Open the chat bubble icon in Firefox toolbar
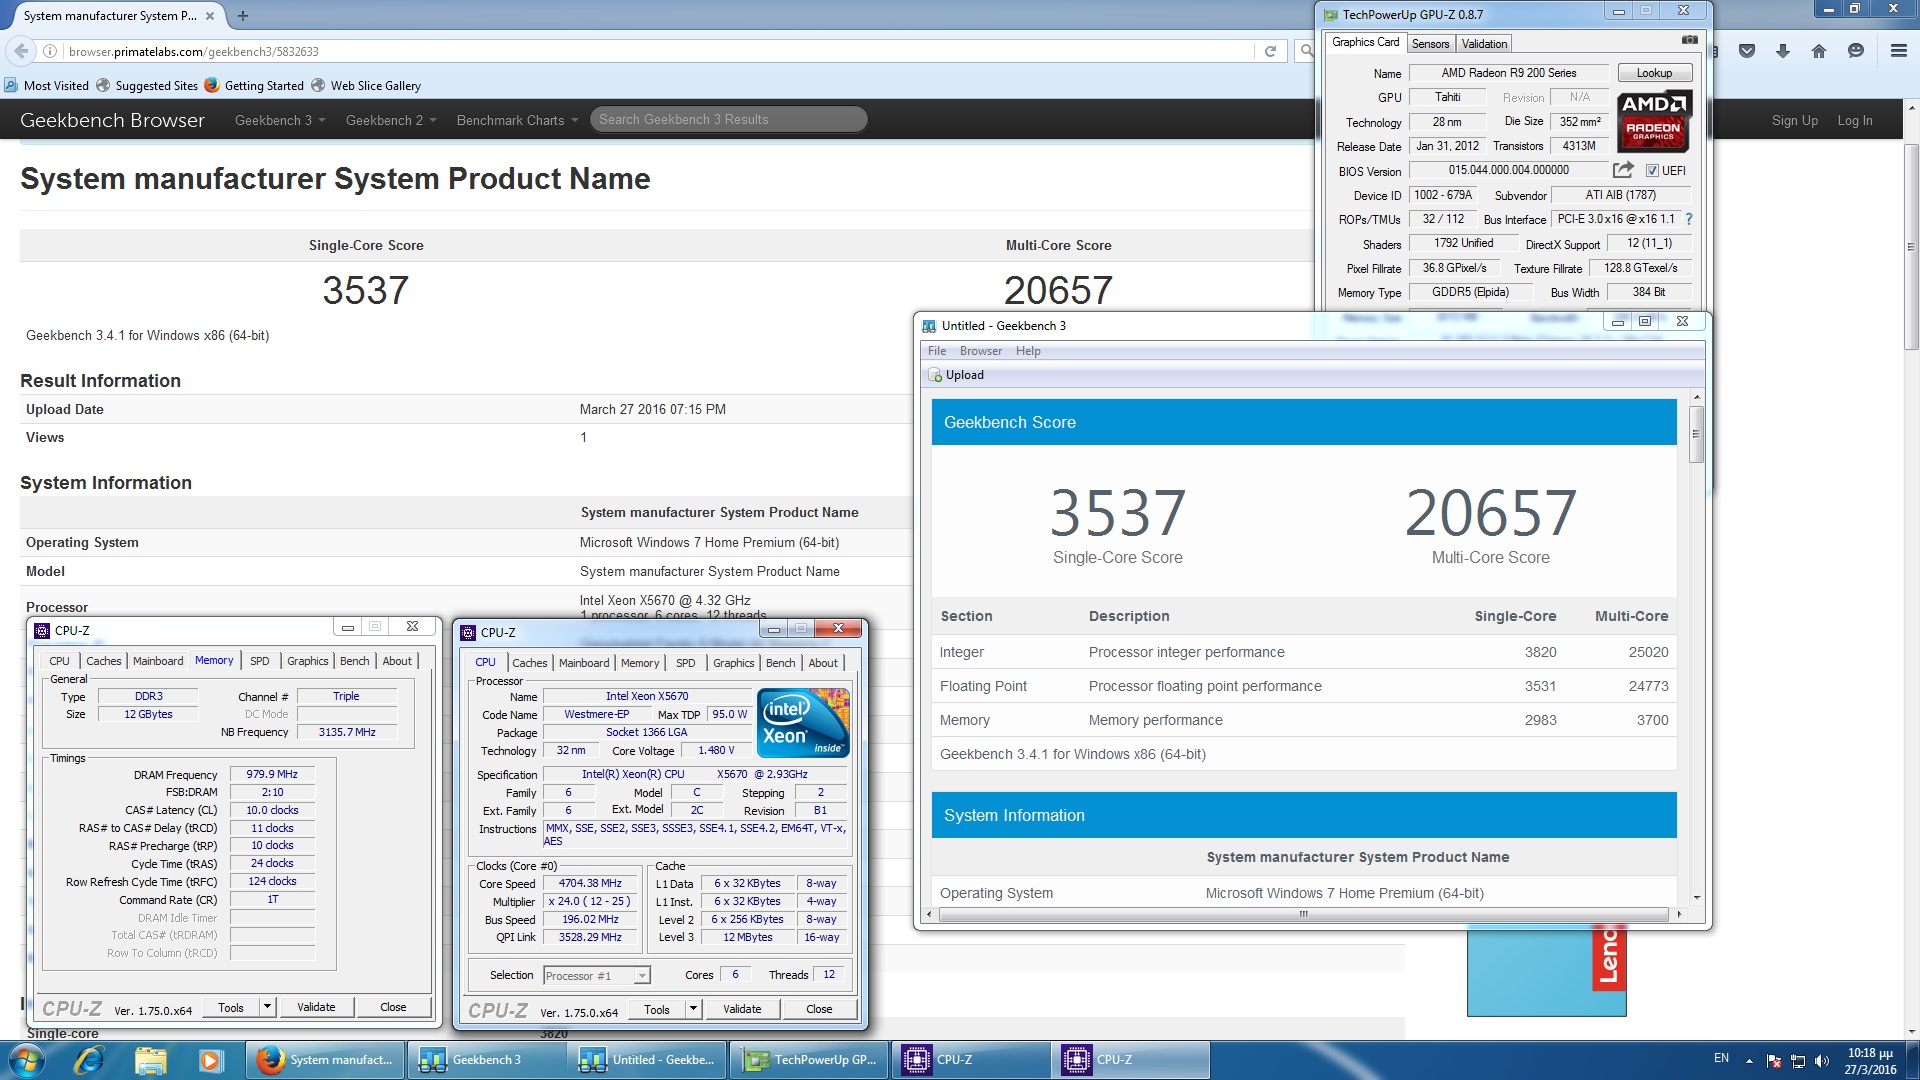The height and width of the screenshot is (1080, 1920). [x=1856, y=51]
